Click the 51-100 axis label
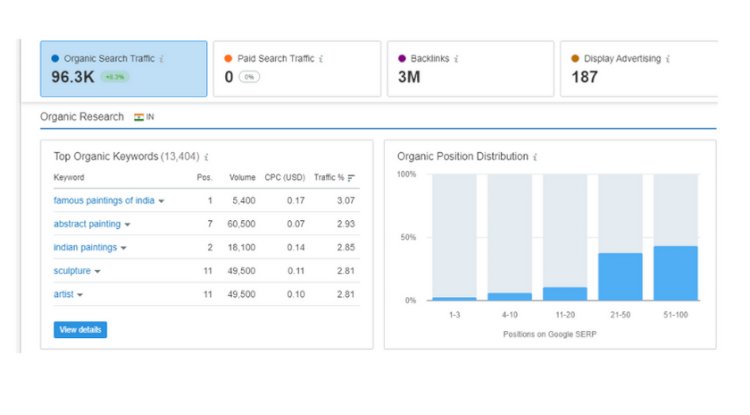 tap(675, 315)
